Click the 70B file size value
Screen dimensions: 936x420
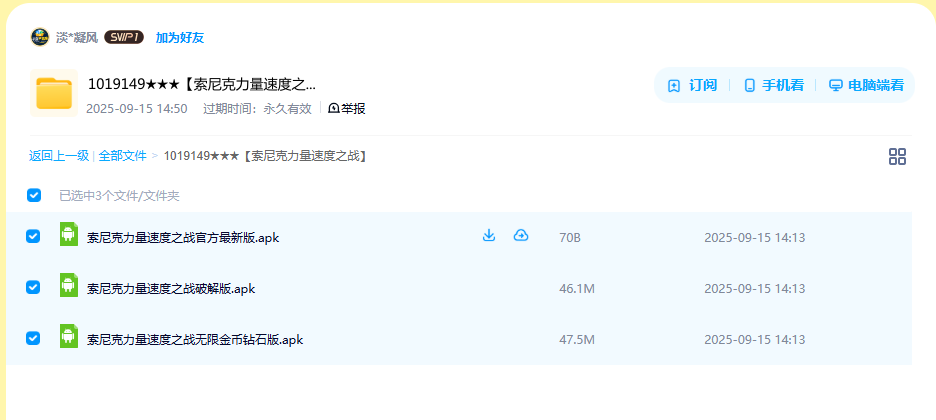570,238
